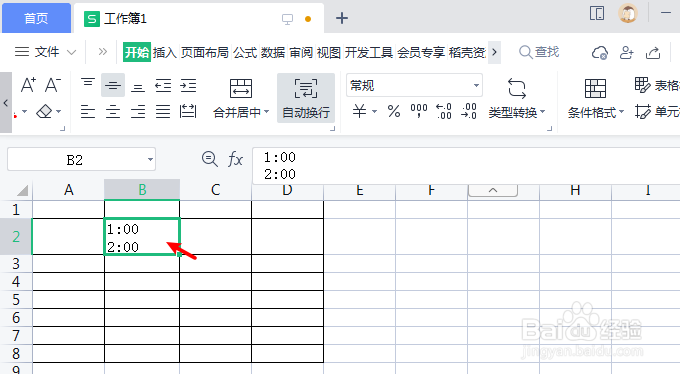This screenshot has height=374, width=680.
Task: Click the 查找 search box
Action: (539, 52)
